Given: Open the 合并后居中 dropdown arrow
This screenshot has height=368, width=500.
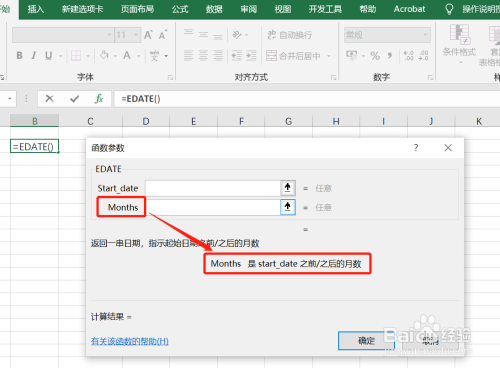Looking at the screenshot, I should point(329,56).
